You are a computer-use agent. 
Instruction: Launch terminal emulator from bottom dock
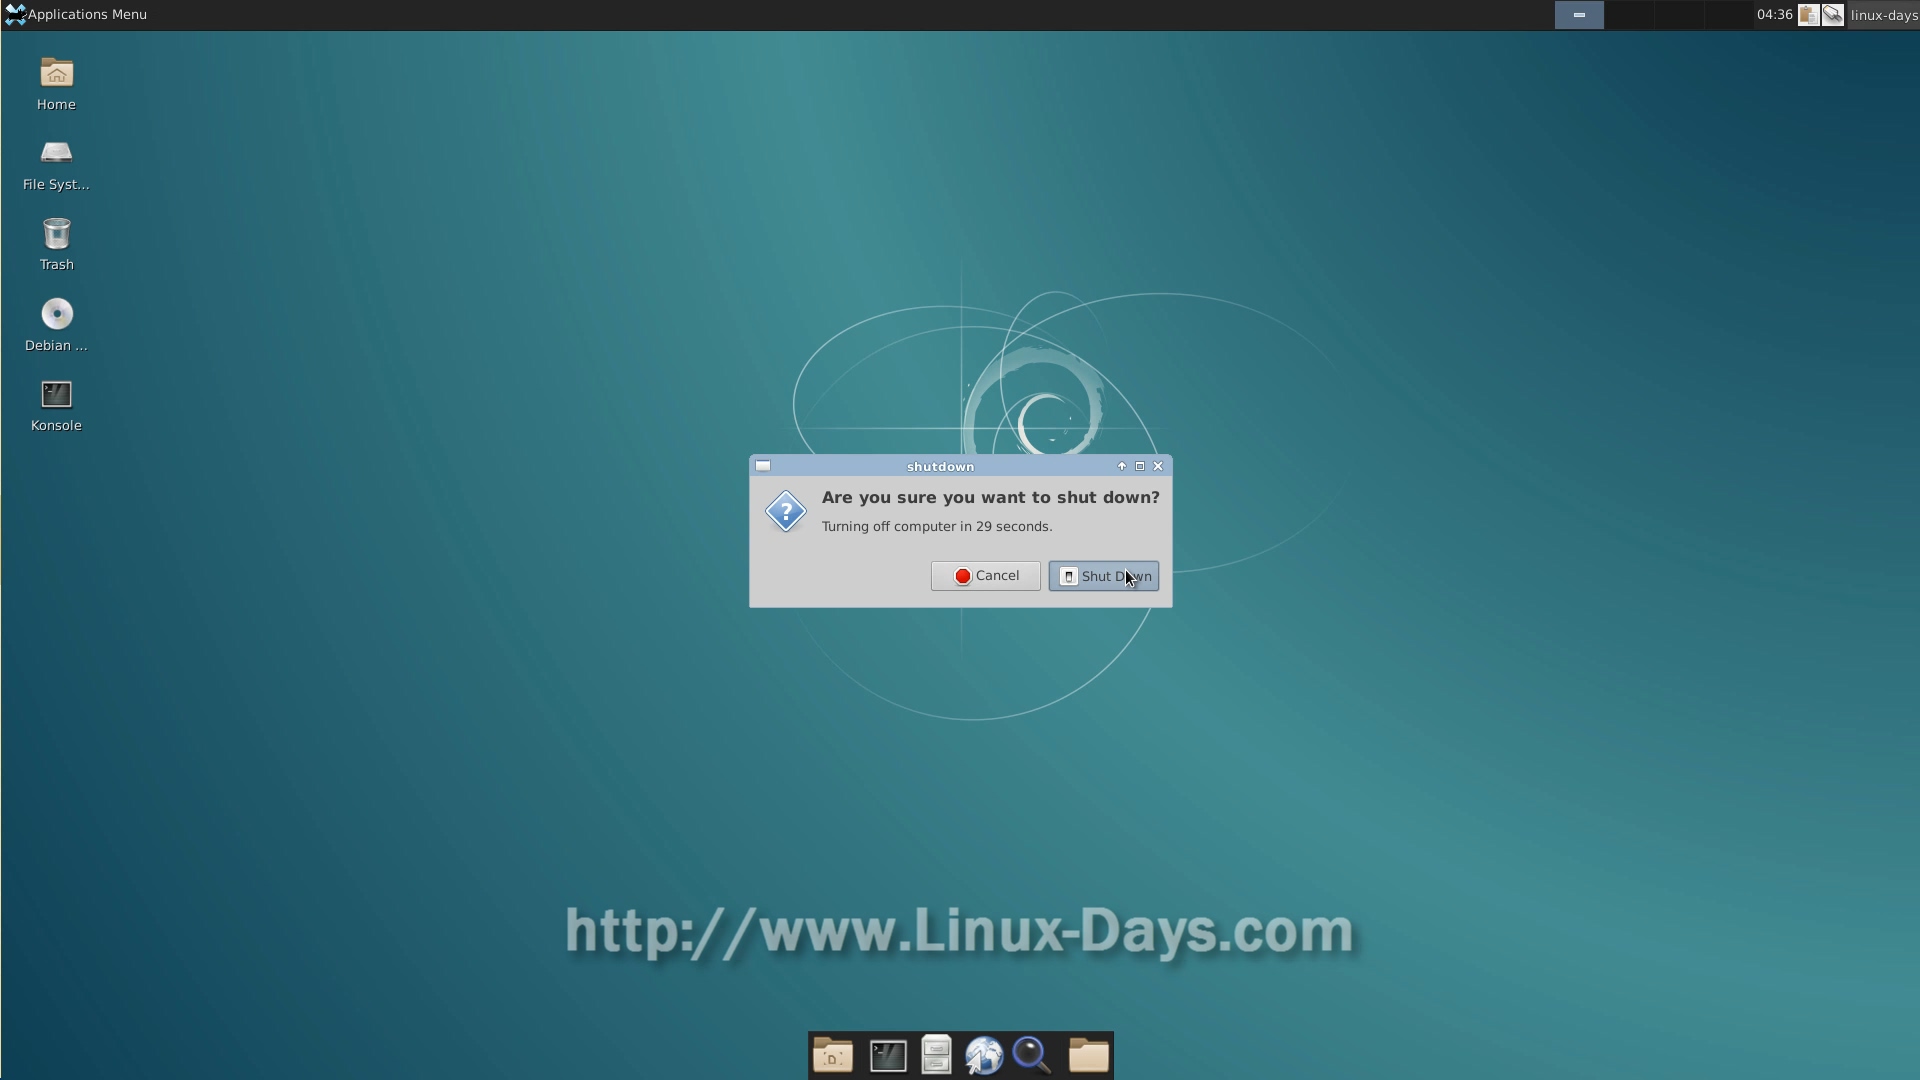coord(887,1056)
